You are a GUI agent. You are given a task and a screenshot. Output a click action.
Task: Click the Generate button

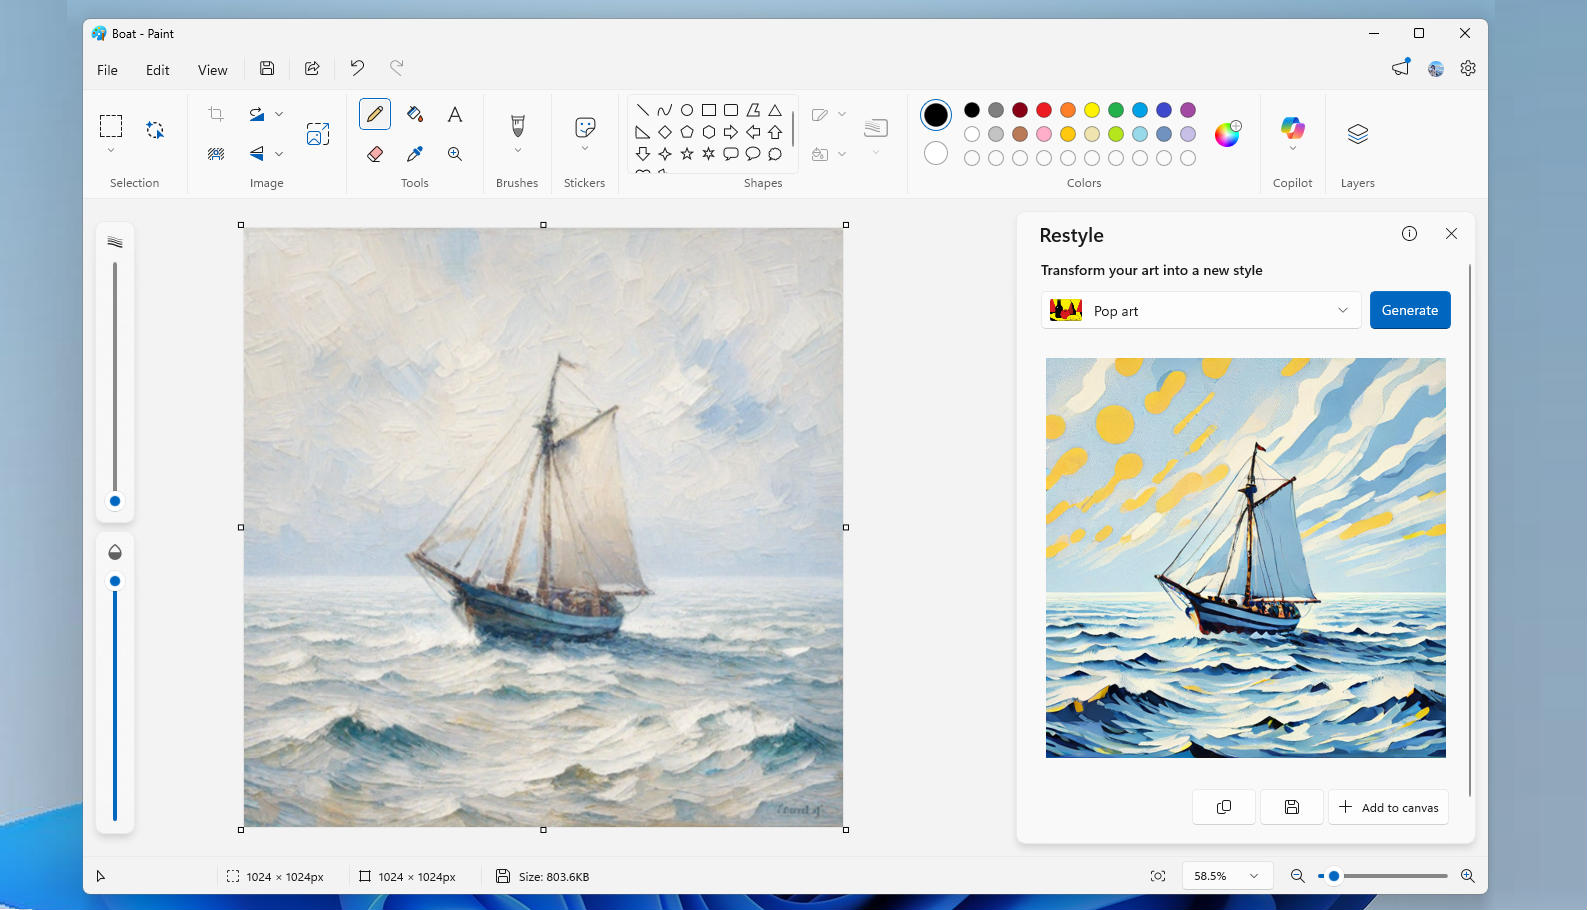pyautogui.click(x=1409, y=311)
